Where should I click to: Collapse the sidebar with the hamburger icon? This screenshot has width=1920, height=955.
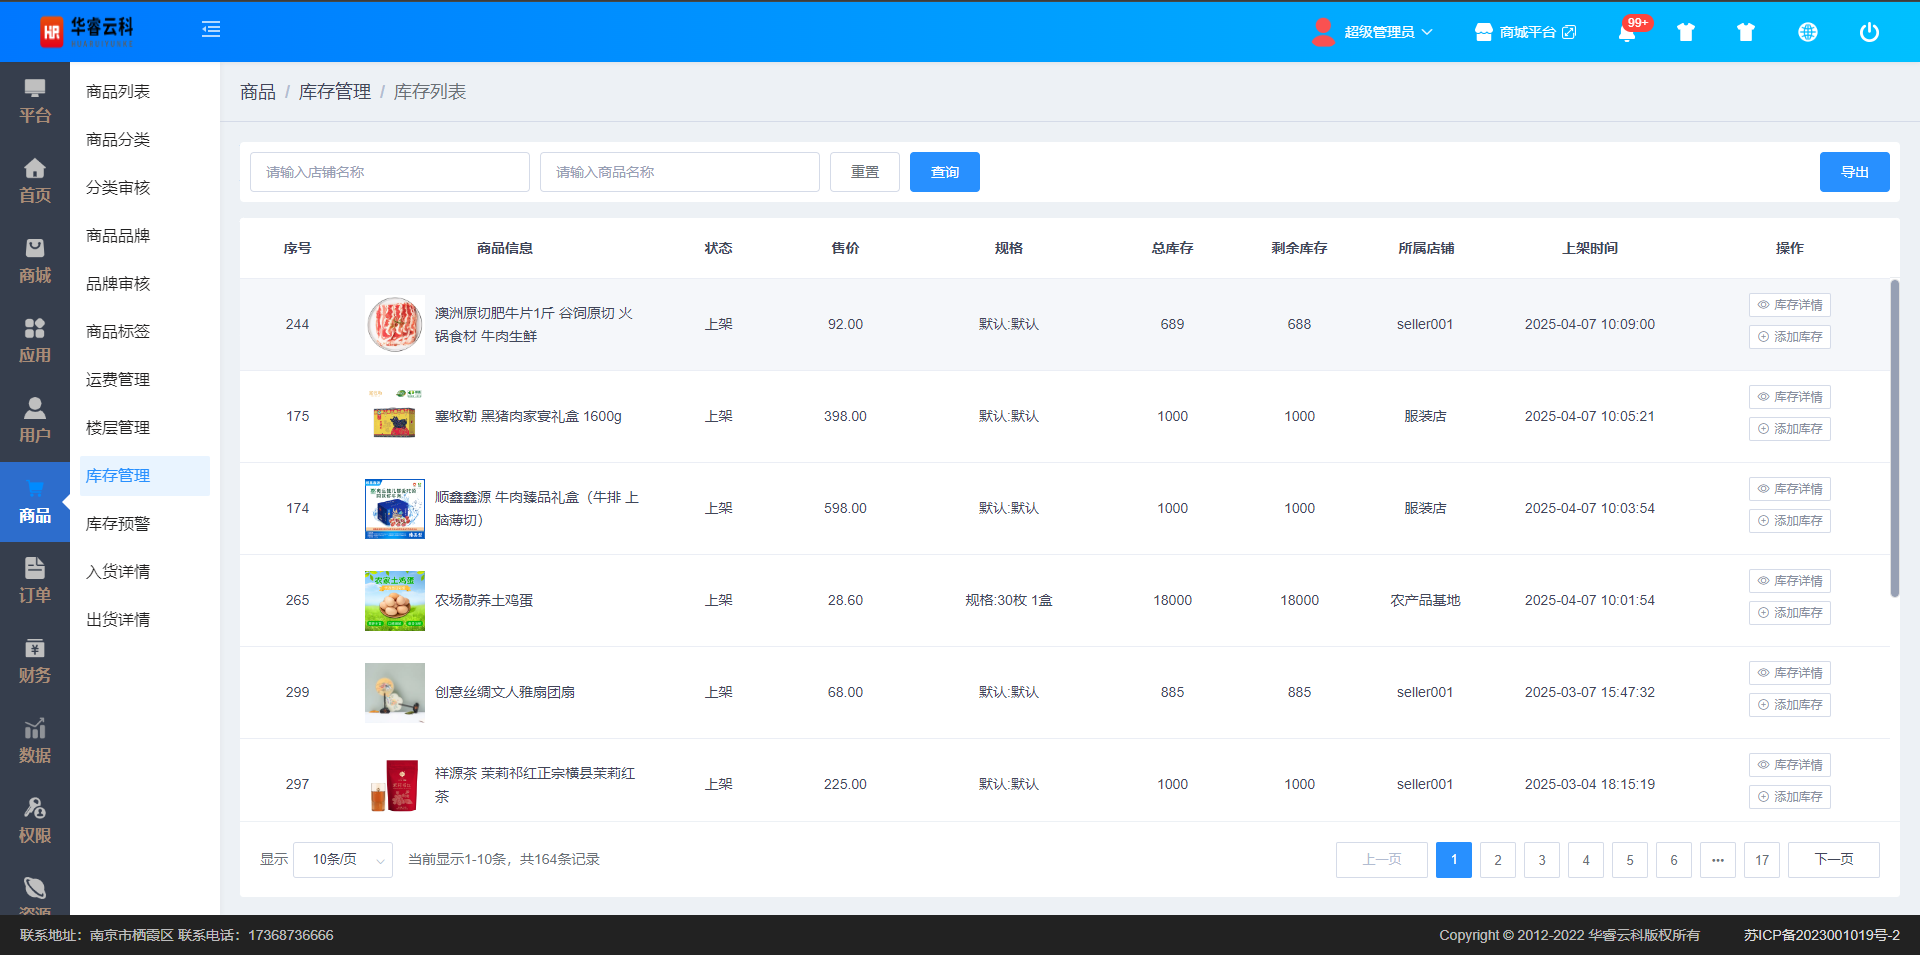(211, 30)
